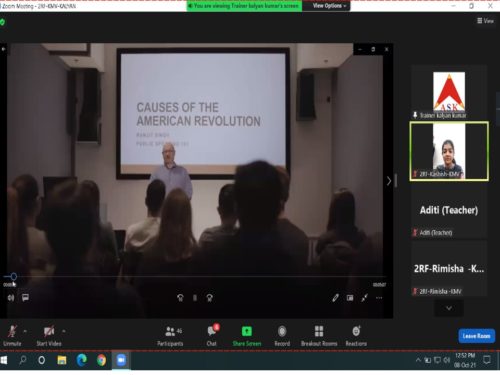Click the video progress bar handle
The width and height of the screenshot is (500, 375).
[x=13, y=276]
